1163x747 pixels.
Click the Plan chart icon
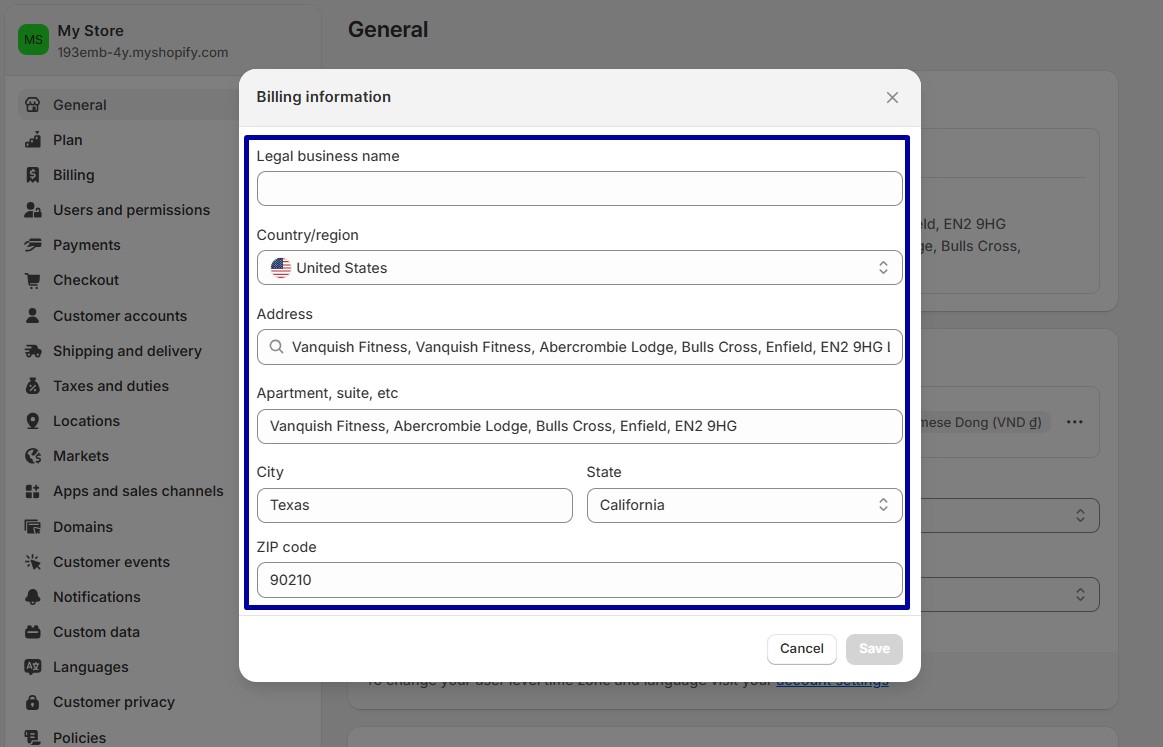click(33, 139)
